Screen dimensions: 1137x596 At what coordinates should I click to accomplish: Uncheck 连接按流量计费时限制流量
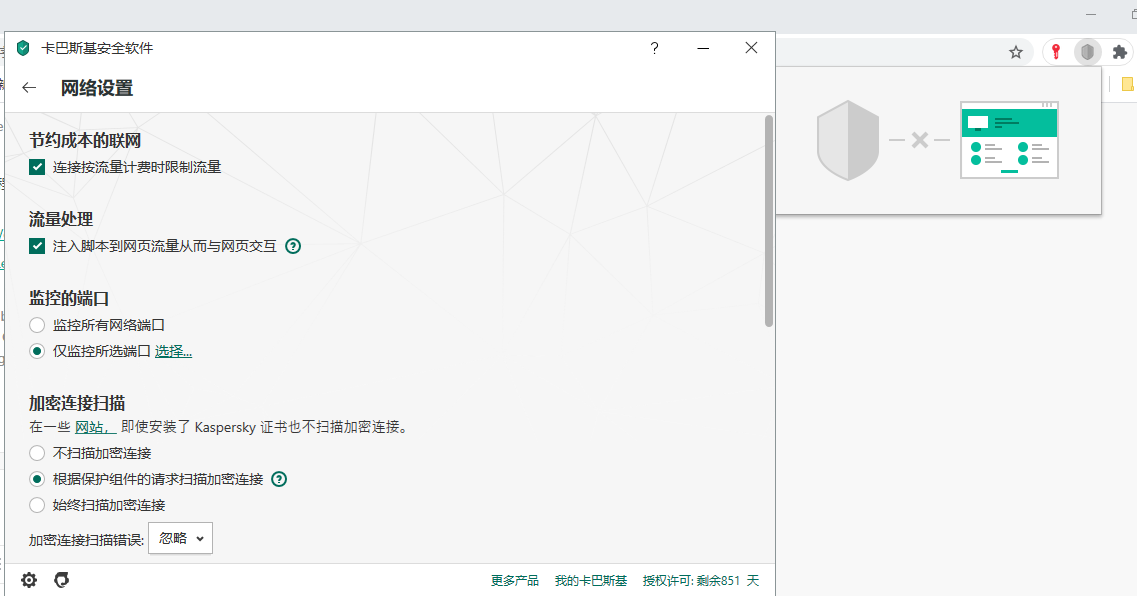tap(37, 167)
